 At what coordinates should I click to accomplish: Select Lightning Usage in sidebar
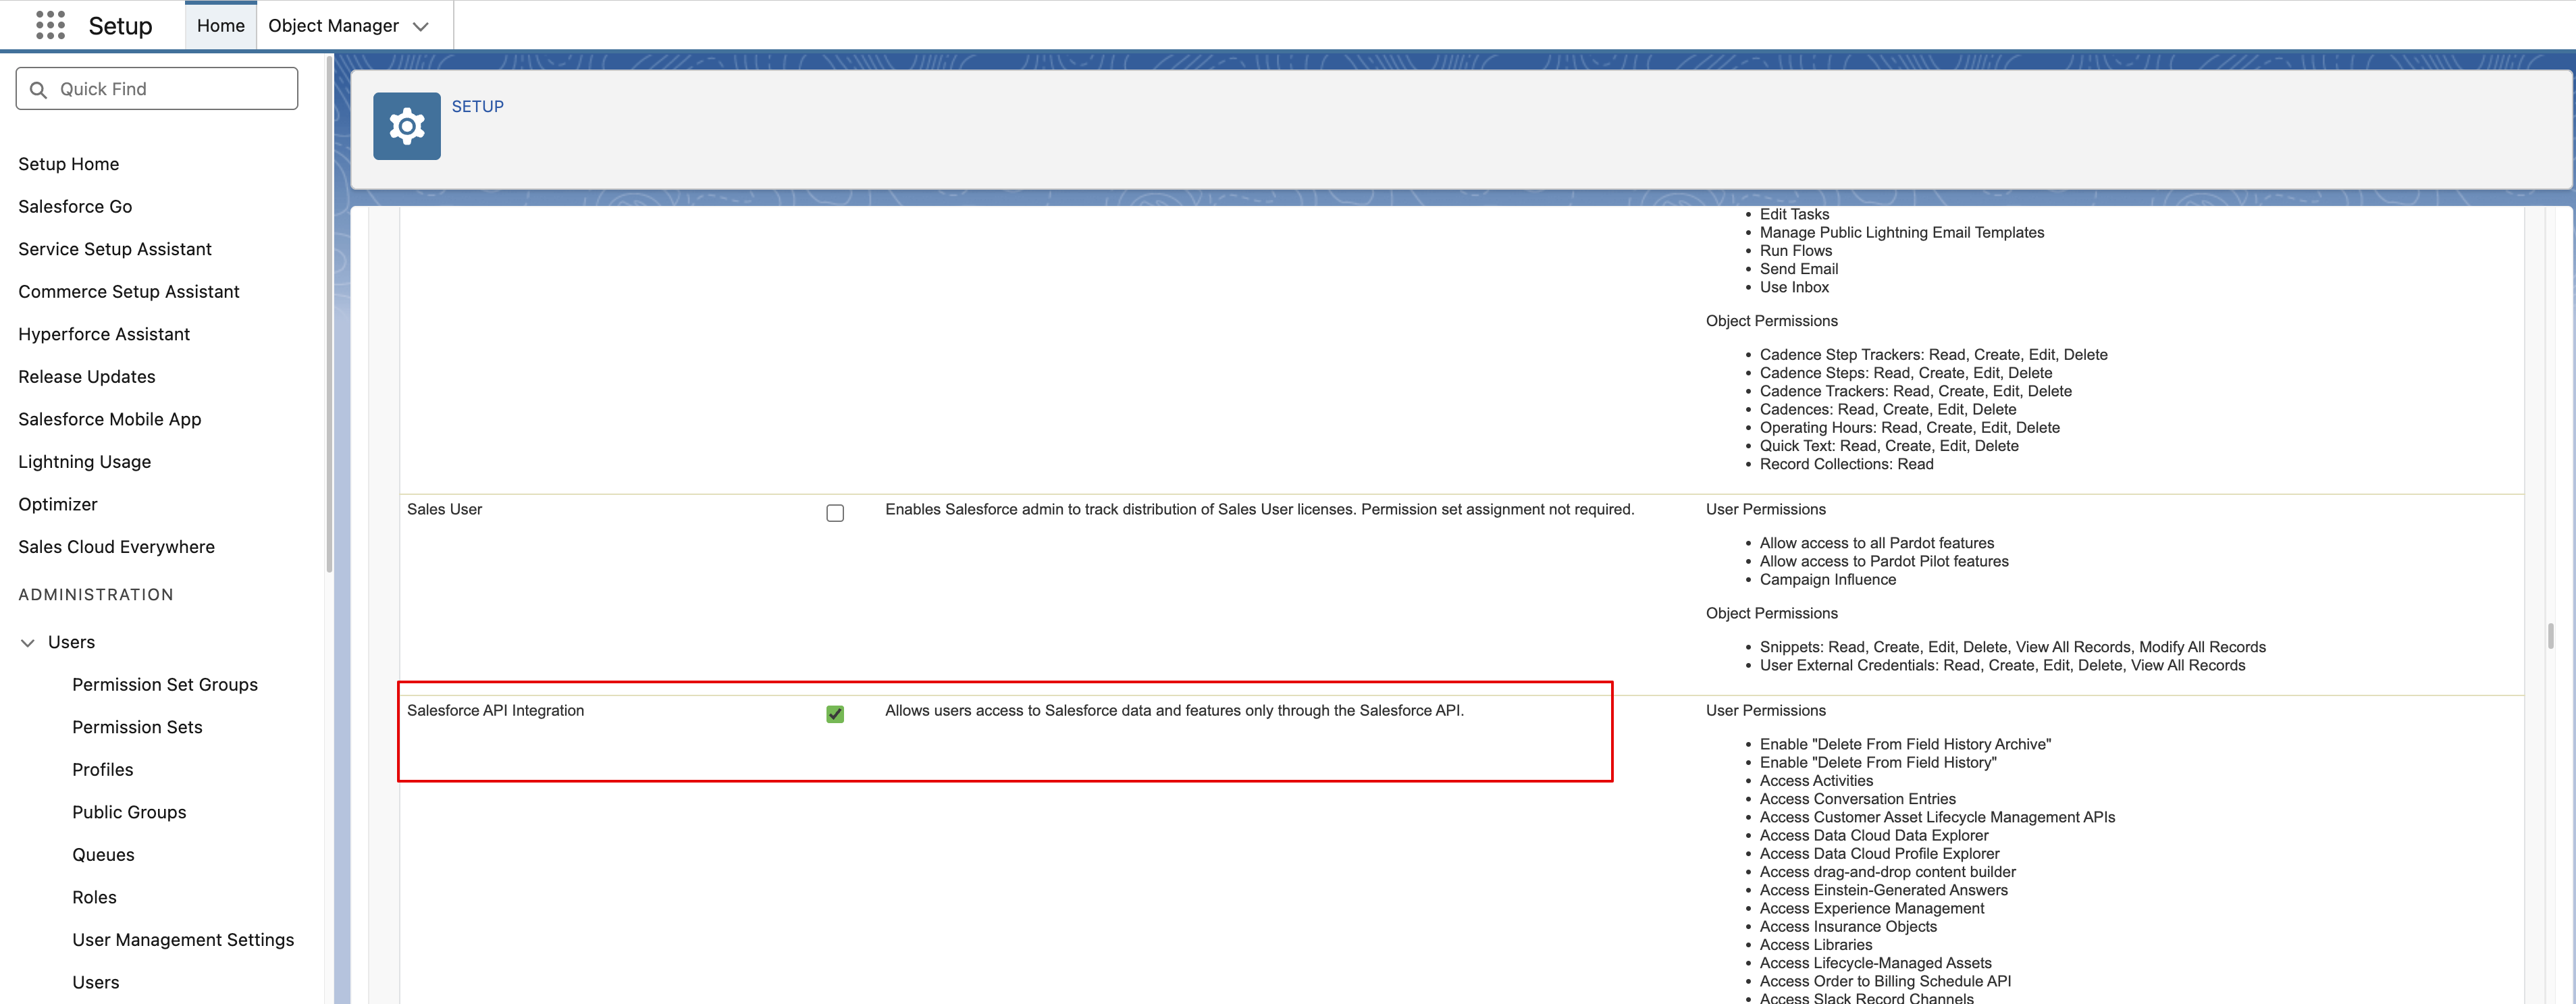84,461
